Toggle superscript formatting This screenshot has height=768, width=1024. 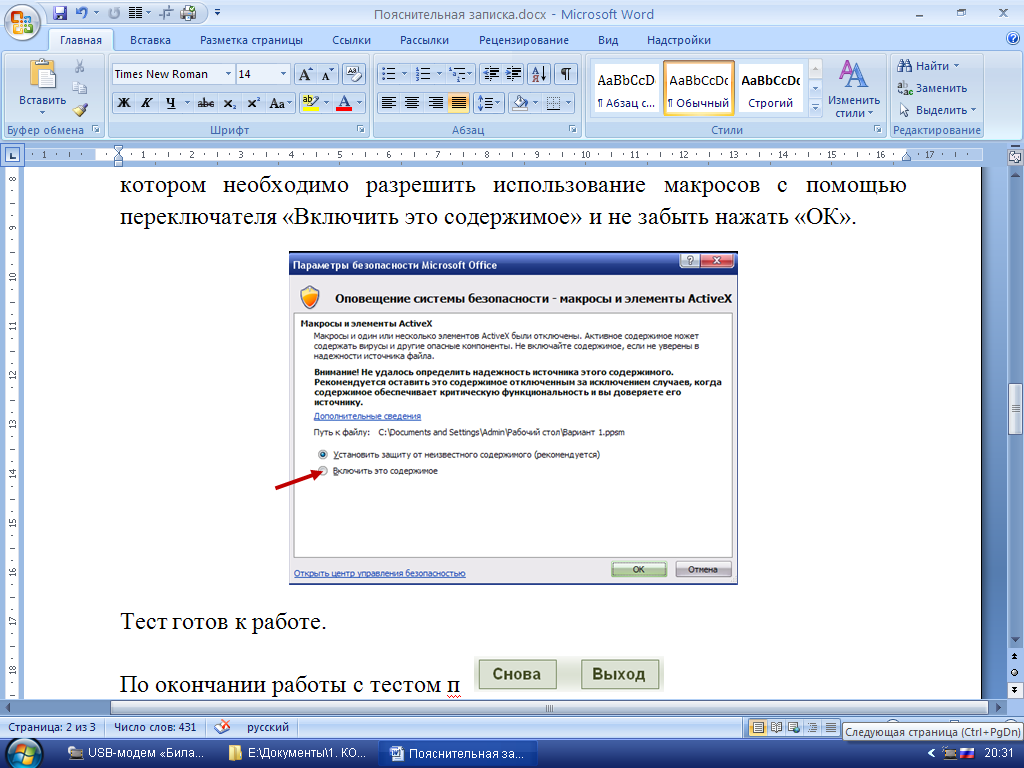253,103
